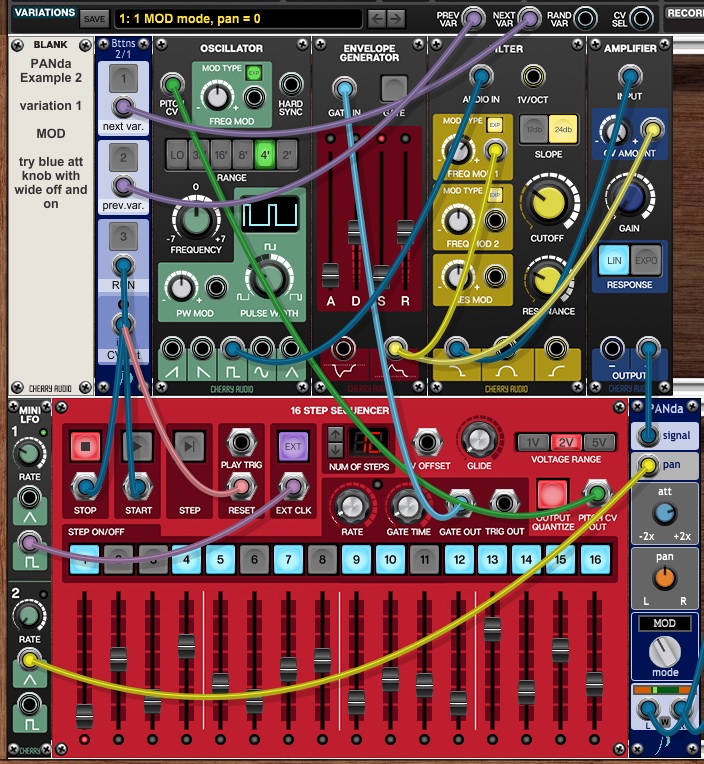The width and height of the screenshot is (704, 764).
Task: Select the 24db filter slope
Action: 562,133
